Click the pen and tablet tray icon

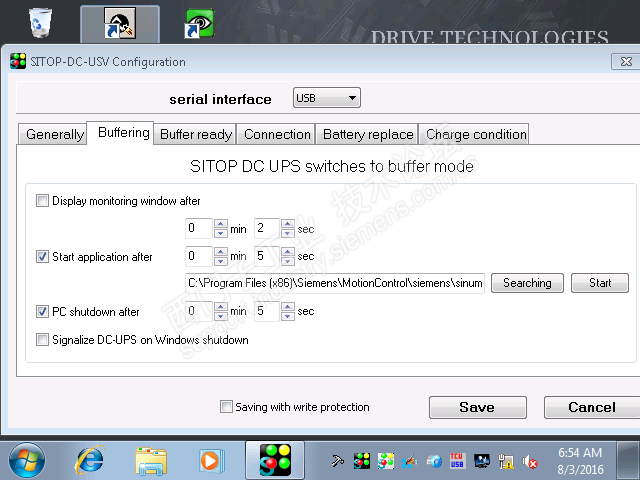[x=409, y=461]
